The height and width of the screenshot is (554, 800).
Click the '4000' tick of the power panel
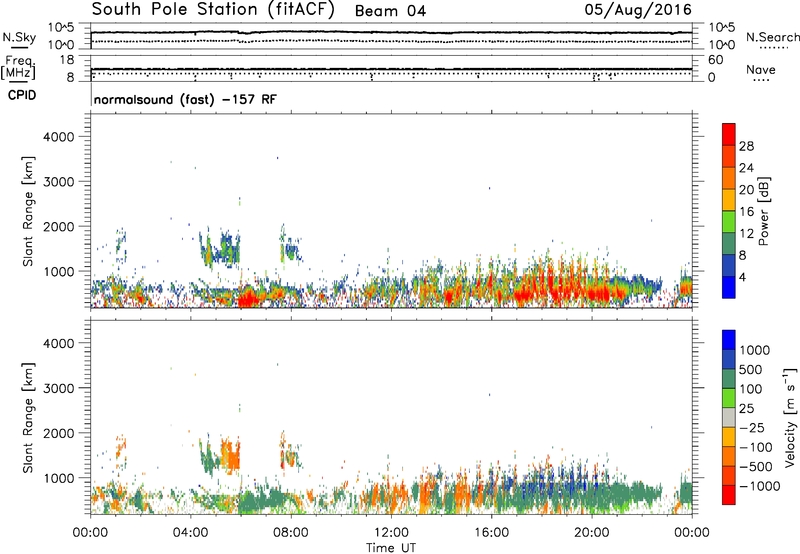pos(58,137)
